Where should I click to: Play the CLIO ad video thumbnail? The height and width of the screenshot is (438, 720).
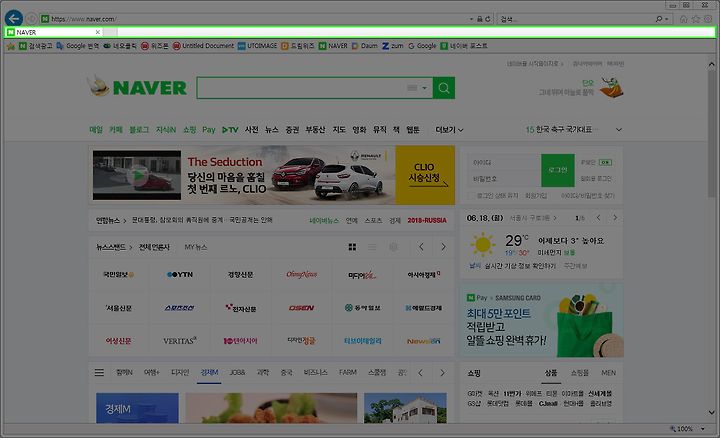pos(137,175)
